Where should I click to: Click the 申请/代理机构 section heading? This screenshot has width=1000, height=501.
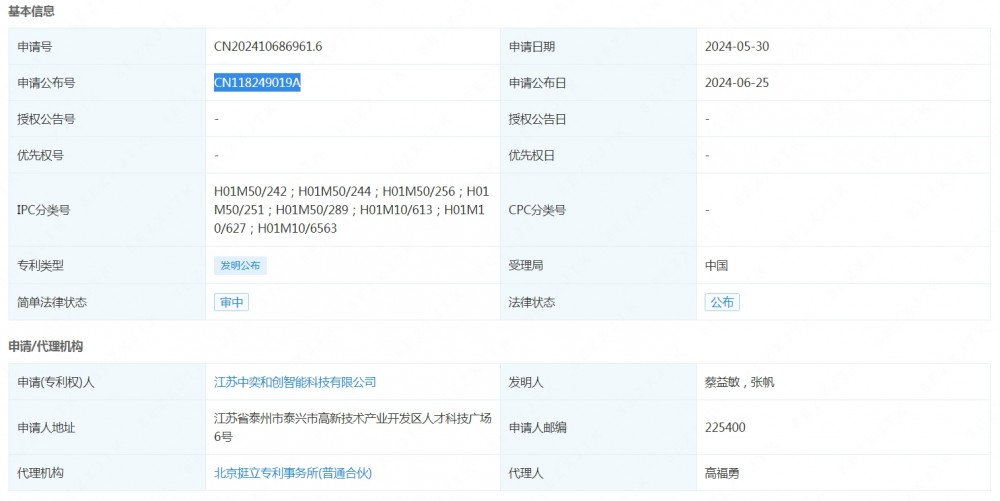[x=45, y=346]
